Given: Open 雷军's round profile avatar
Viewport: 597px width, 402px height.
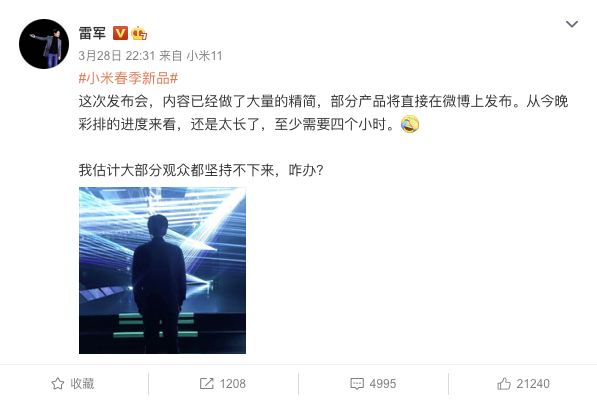Looking at the screenshot, I should tap(44, 44).
